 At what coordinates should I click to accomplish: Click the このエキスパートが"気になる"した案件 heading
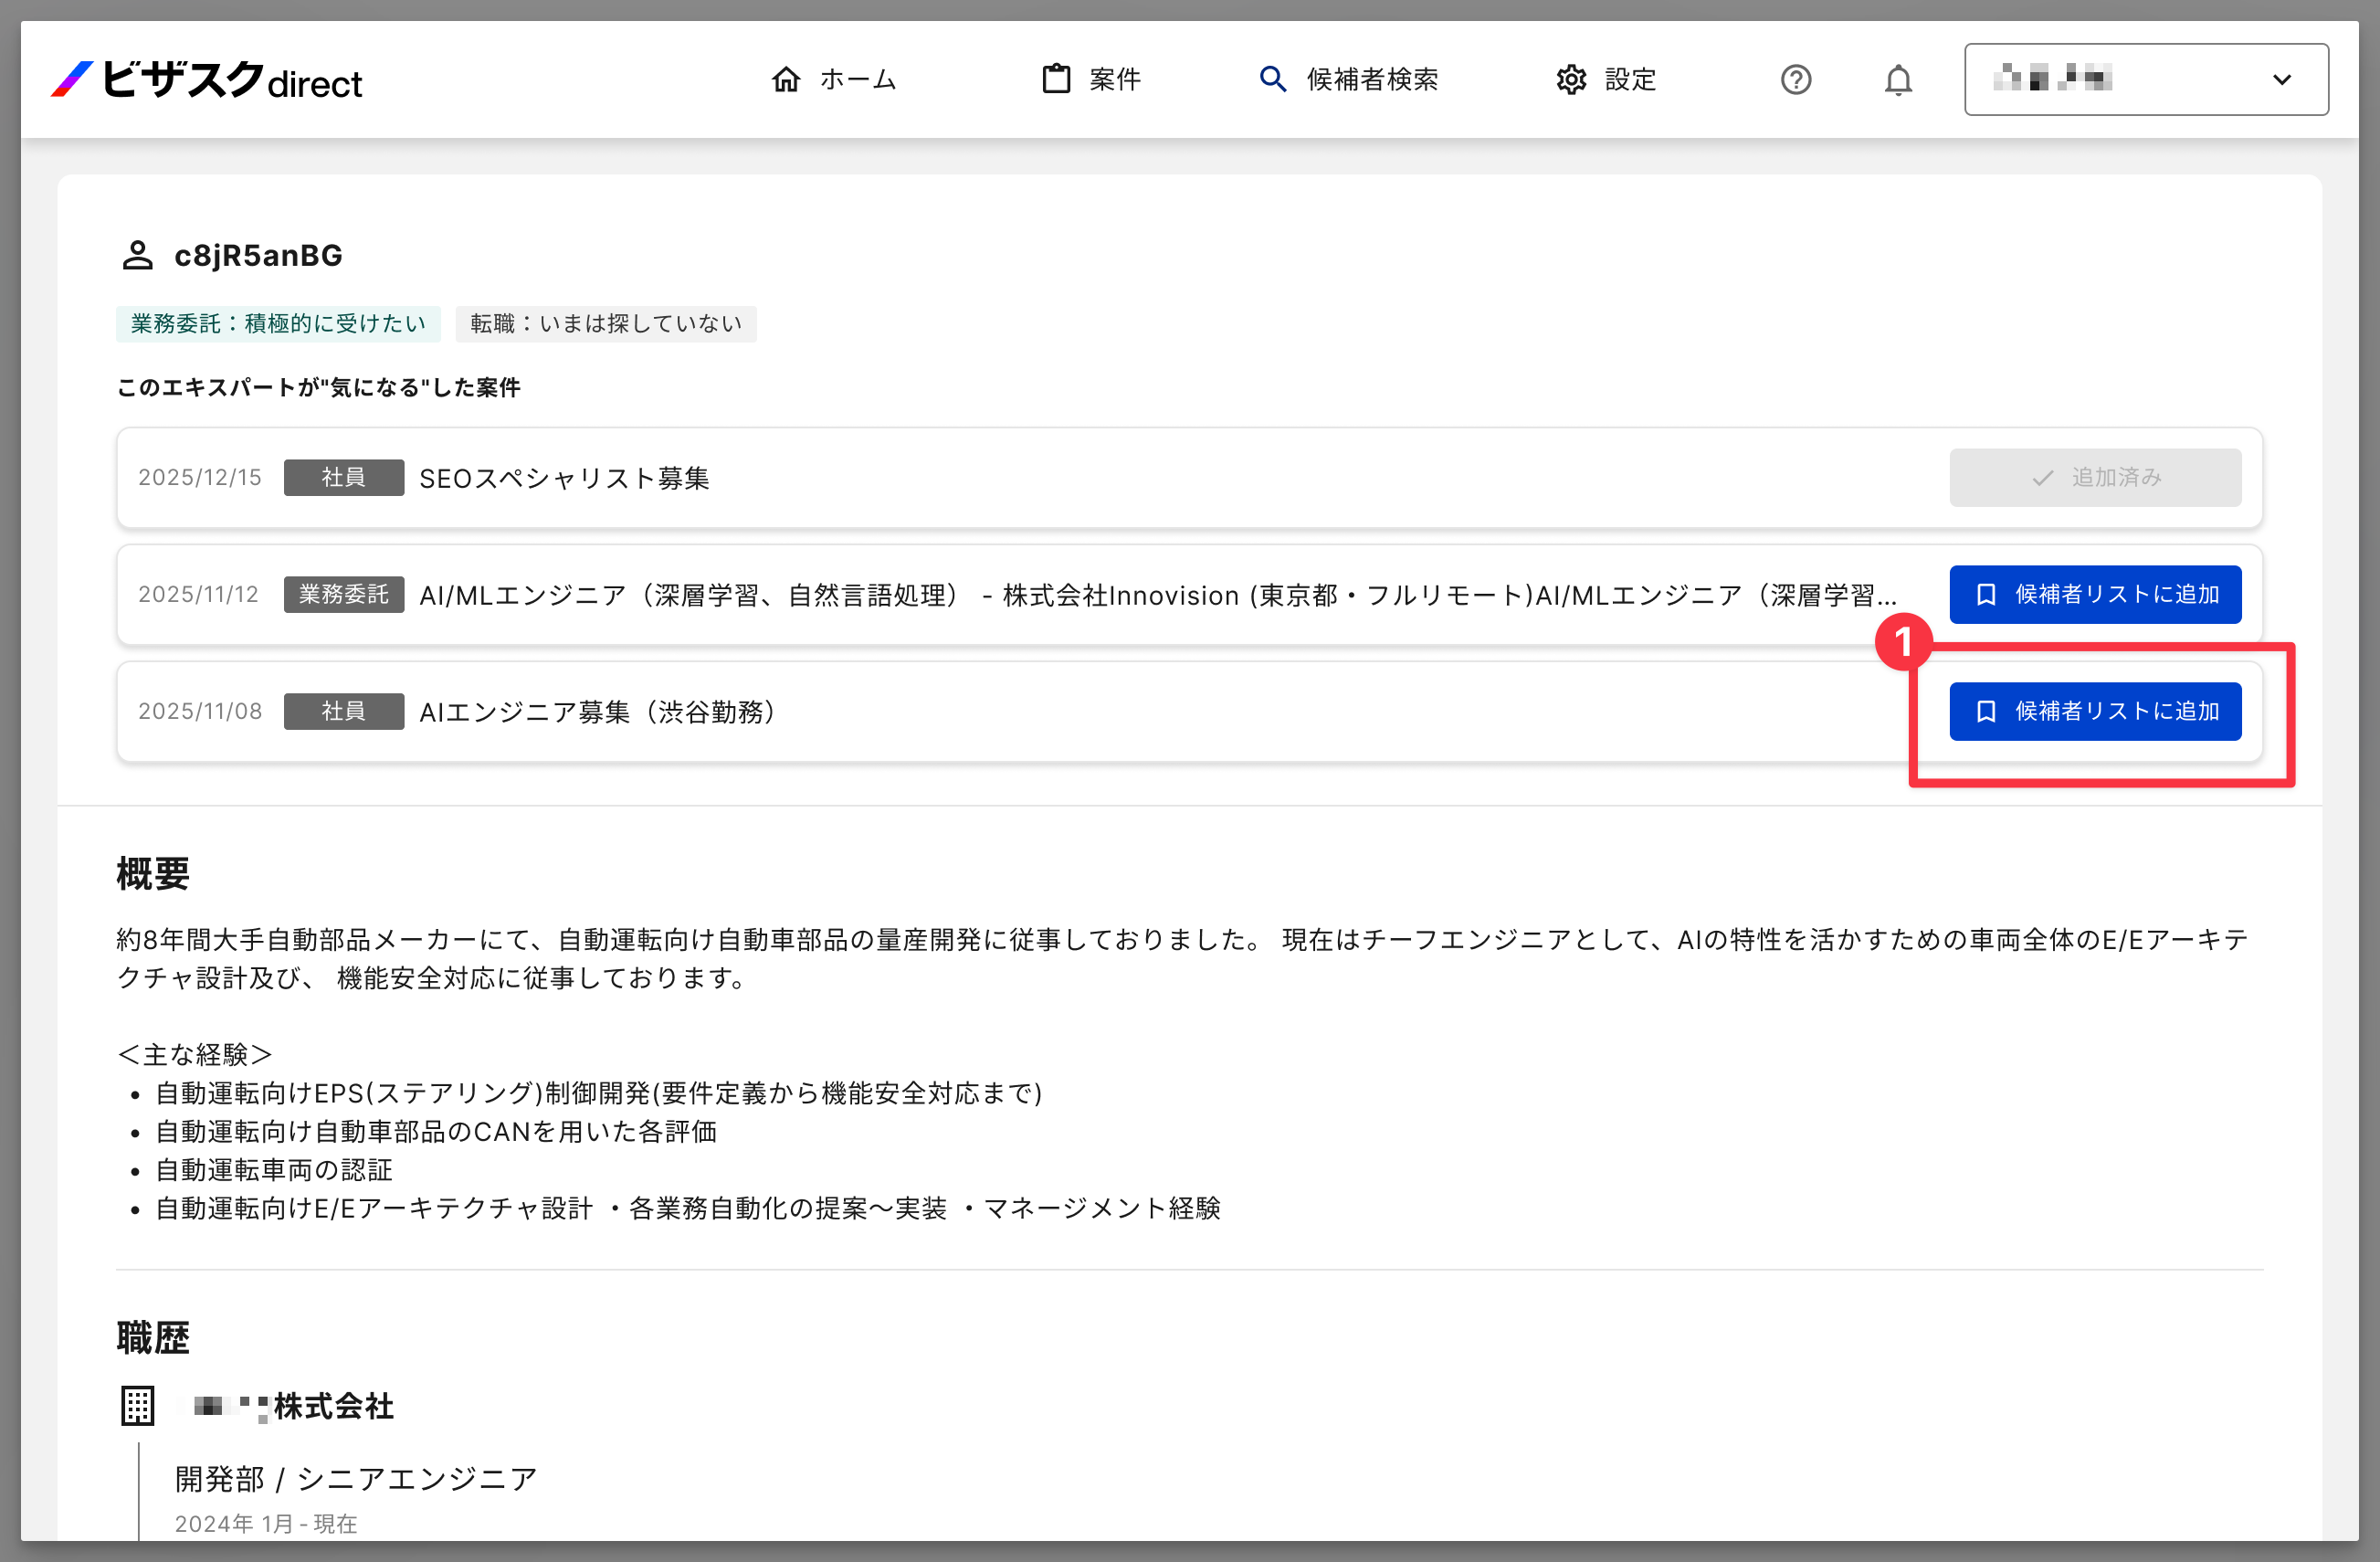pos(318,387)
